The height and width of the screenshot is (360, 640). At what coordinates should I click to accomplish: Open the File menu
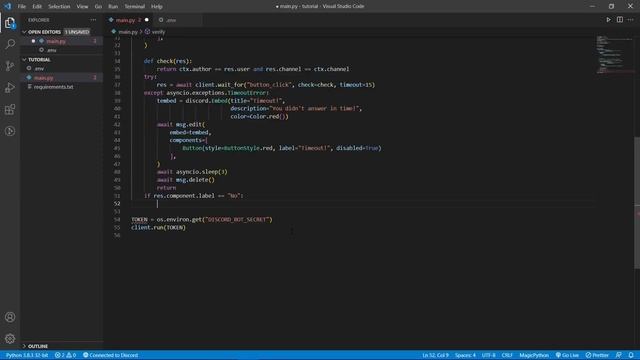point(22,7)
